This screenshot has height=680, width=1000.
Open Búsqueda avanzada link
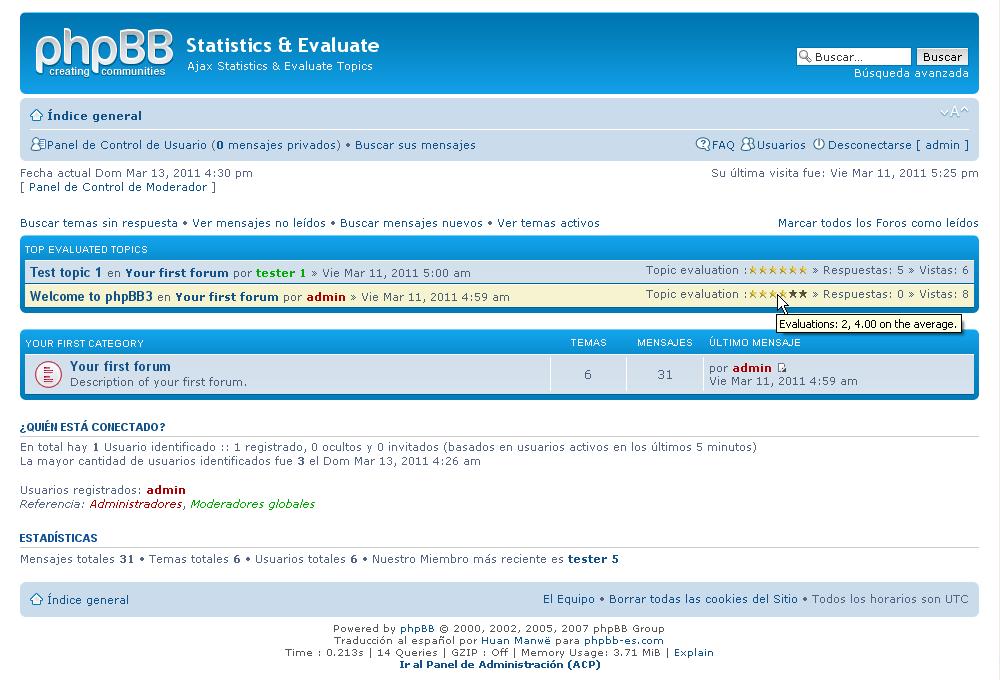tap(910, 73)
